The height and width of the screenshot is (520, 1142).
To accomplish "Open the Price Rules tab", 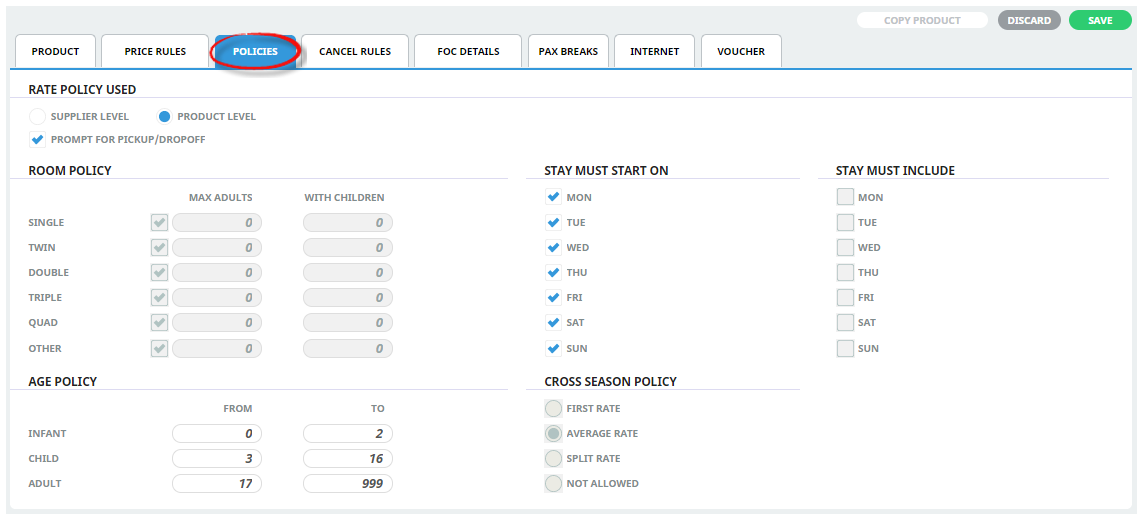I will point(155,52).
